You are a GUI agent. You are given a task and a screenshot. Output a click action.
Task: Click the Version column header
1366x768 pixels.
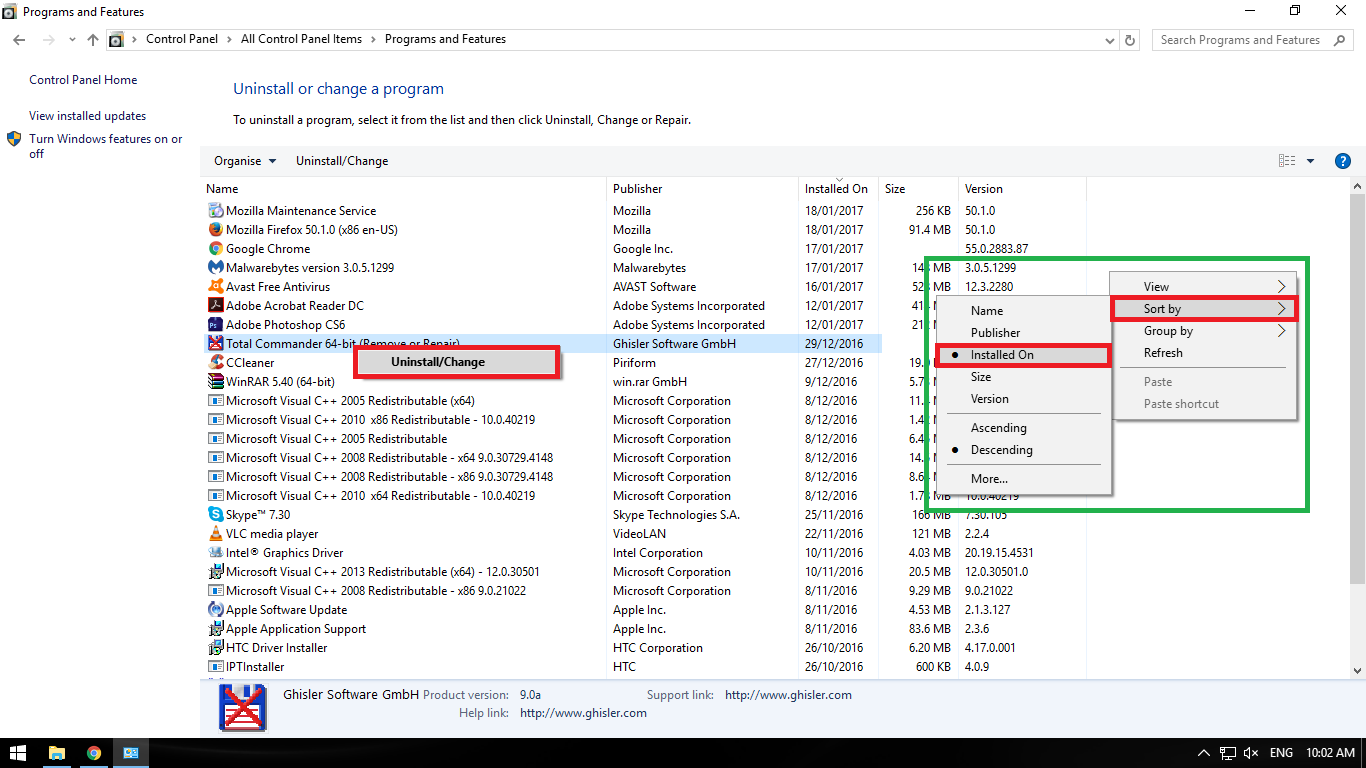tap(1021, 188)
